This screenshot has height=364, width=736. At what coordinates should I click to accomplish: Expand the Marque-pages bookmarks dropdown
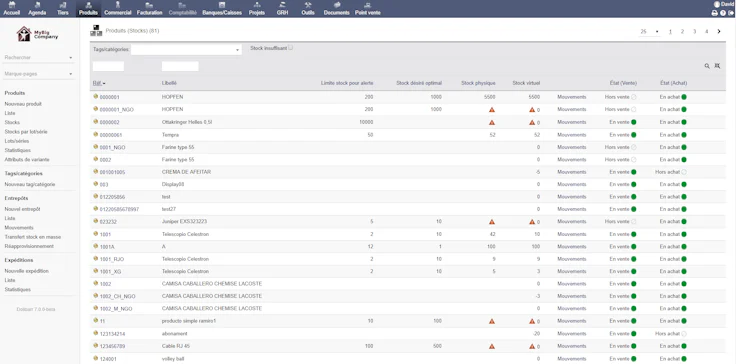coord(38,74)
